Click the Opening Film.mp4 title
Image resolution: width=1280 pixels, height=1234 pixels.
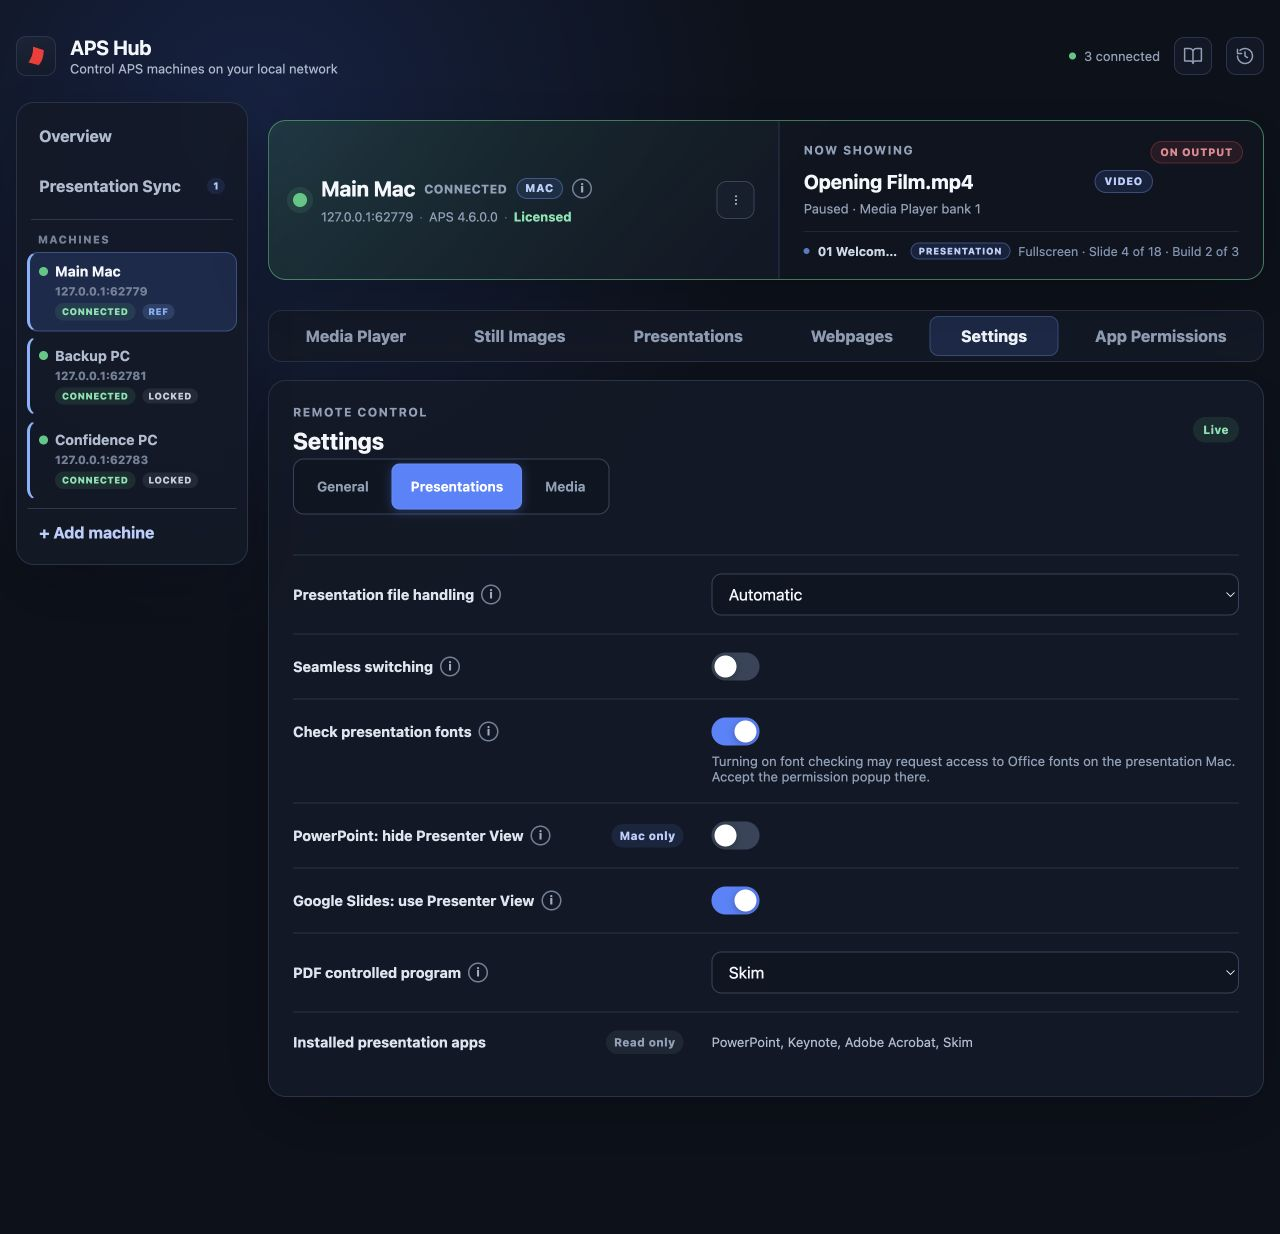pyautogui.click(x=888, y=182)
